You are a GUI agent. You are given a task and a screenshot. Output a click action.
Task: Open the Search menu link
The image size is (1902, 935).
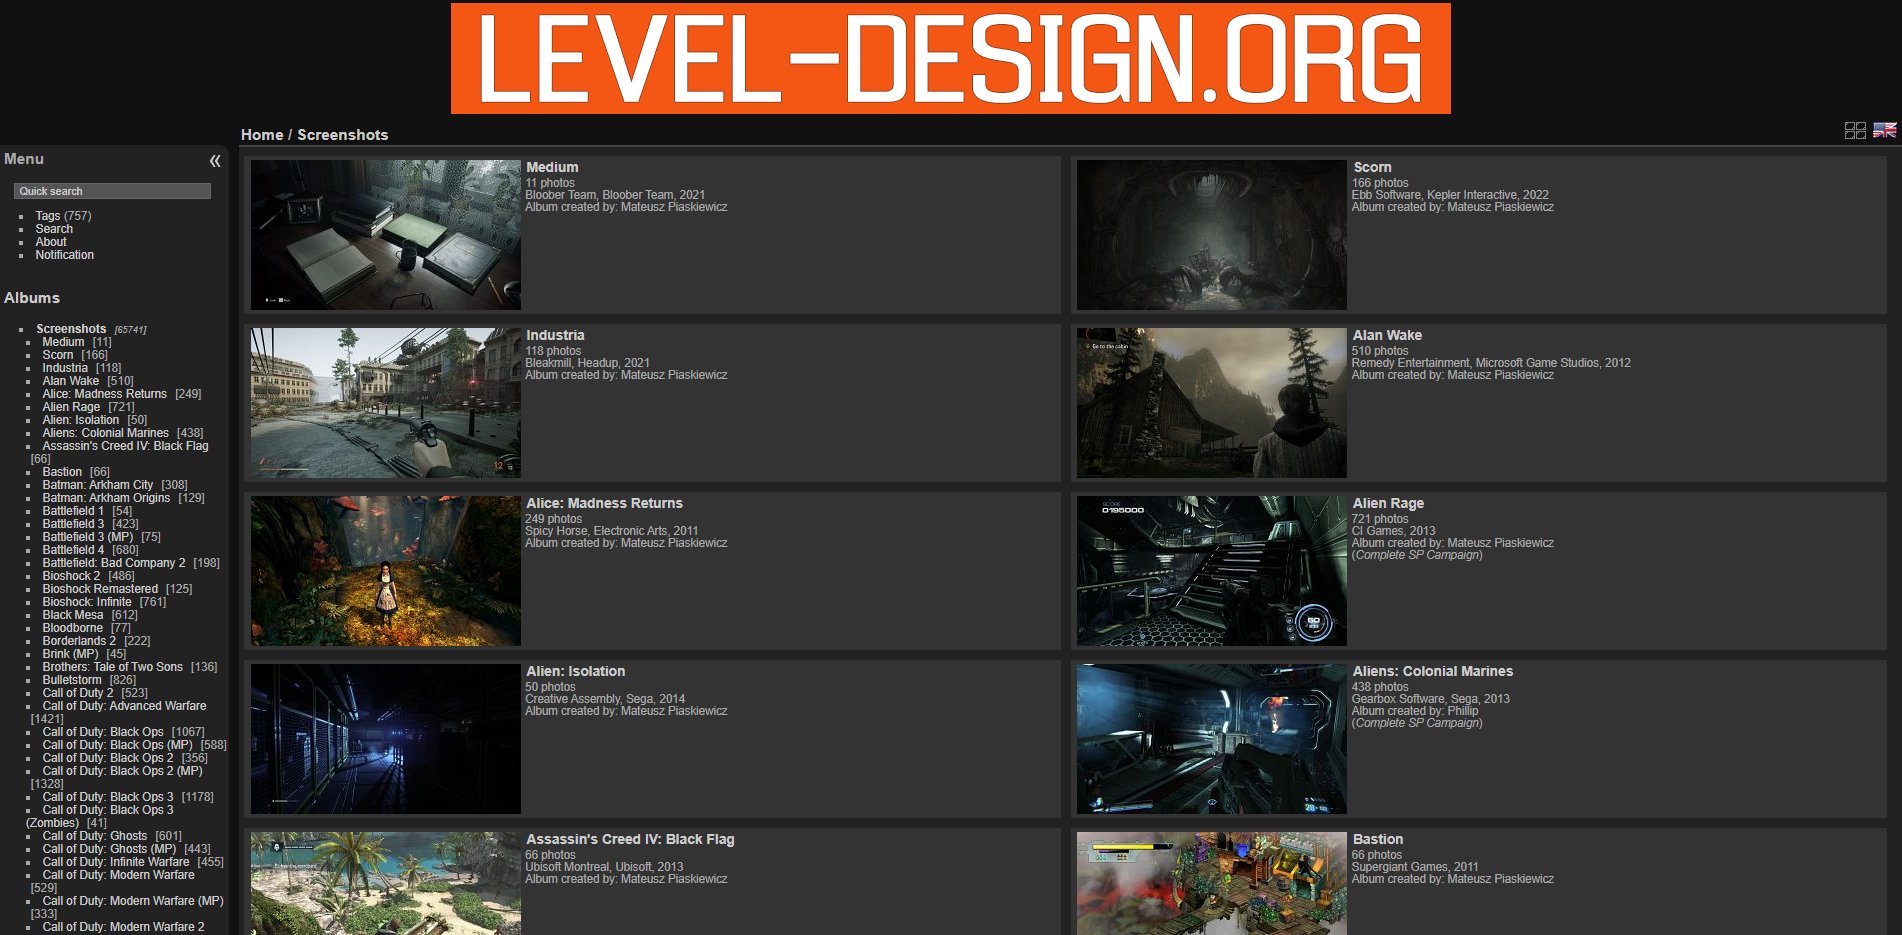[x=54, y=229]
